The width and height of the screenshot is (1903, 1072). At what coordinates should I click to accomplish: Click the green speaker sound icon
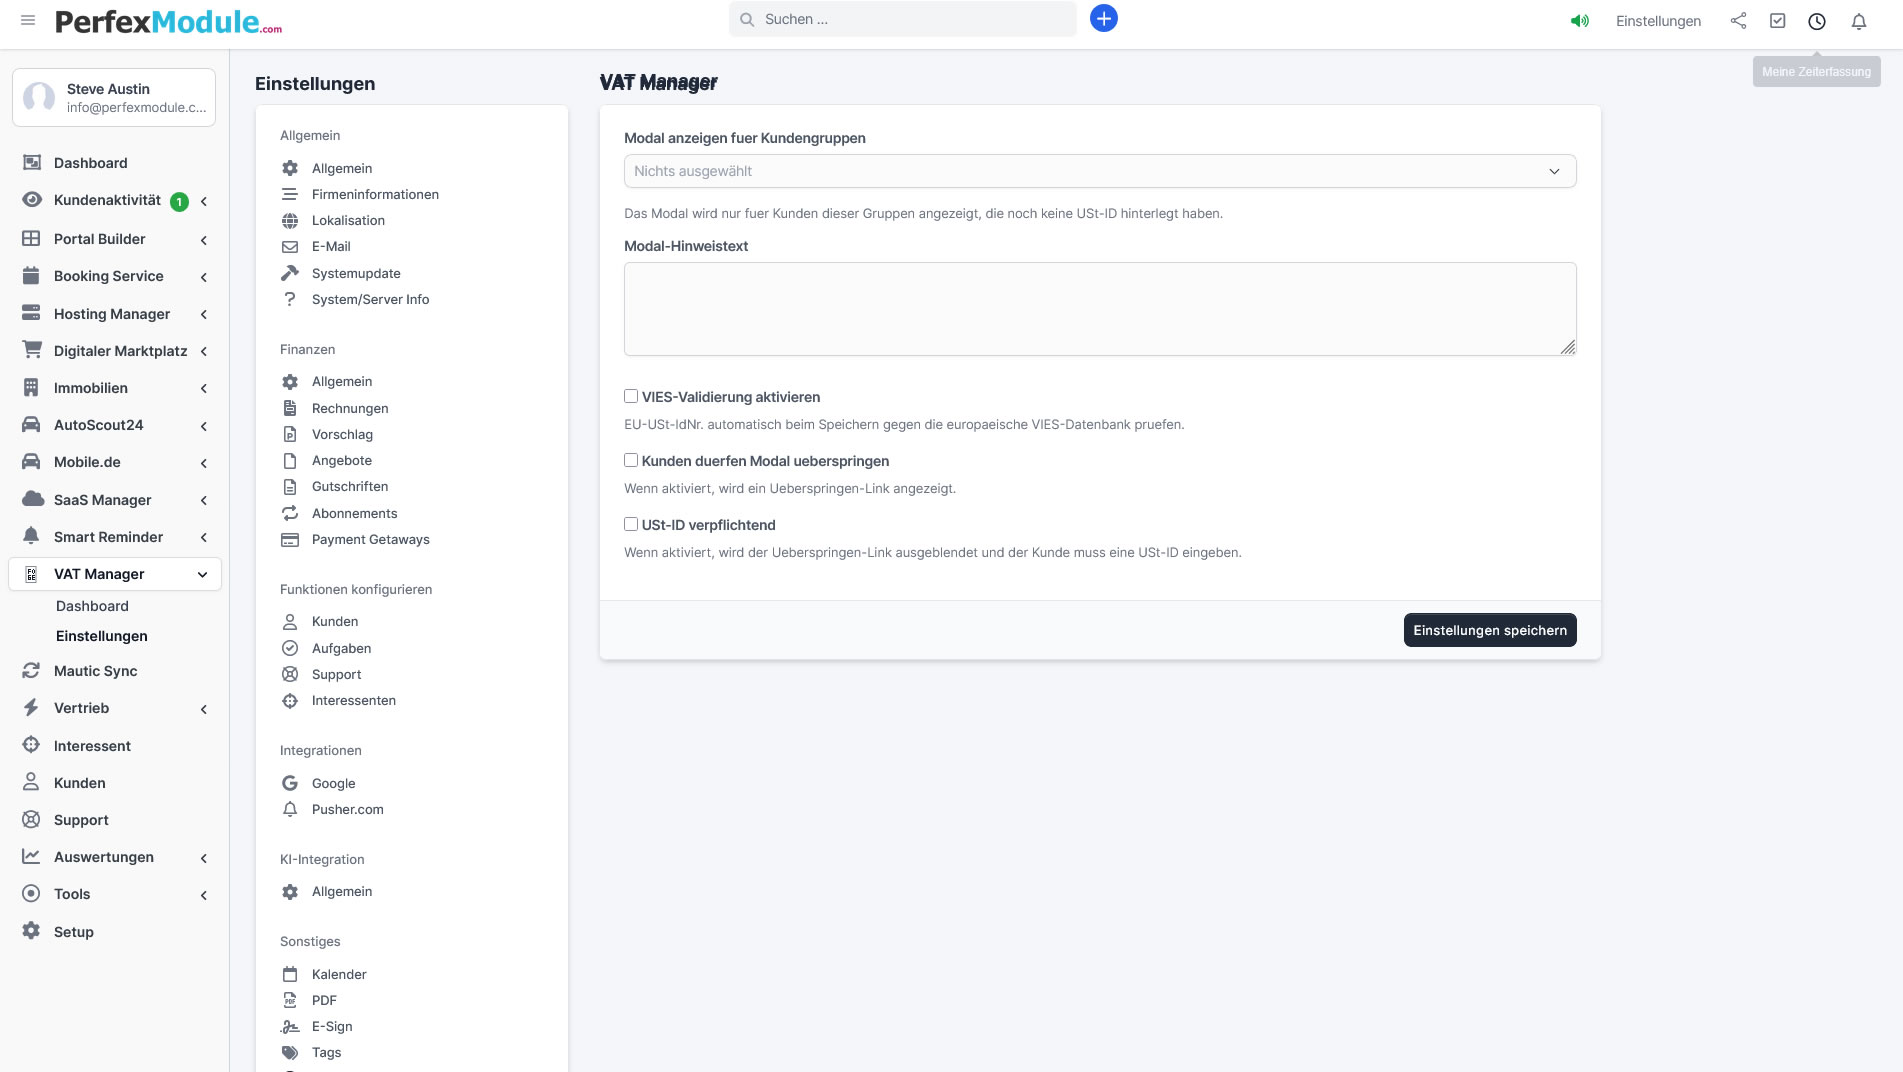[x=1580, y=21]
